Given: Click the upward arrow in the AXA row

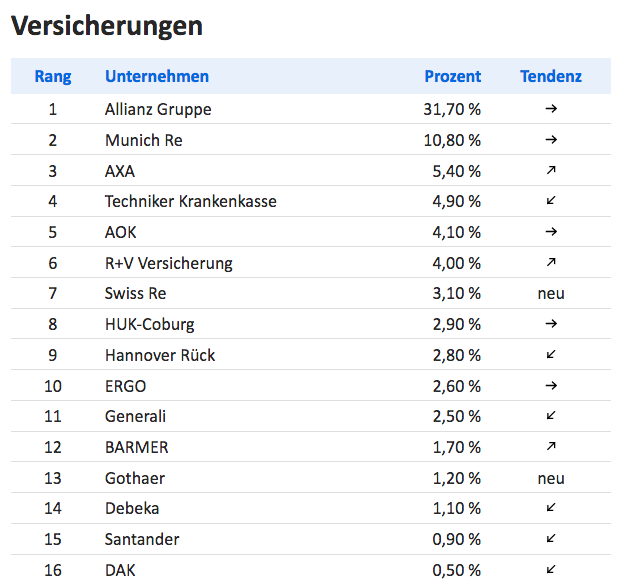Looking at the screenshot, I should [x=551, y=170].
